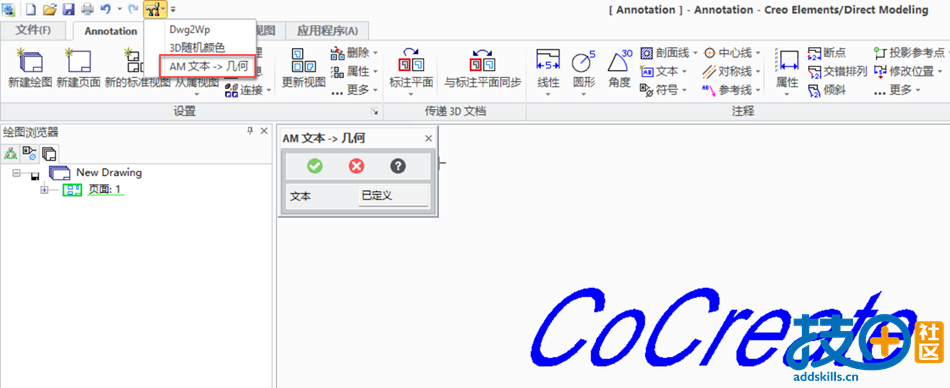Choose Dwg2Wp from the dropdown menu
The width and height of the screenshot is (950, 388).
click(x=190, y=30)
